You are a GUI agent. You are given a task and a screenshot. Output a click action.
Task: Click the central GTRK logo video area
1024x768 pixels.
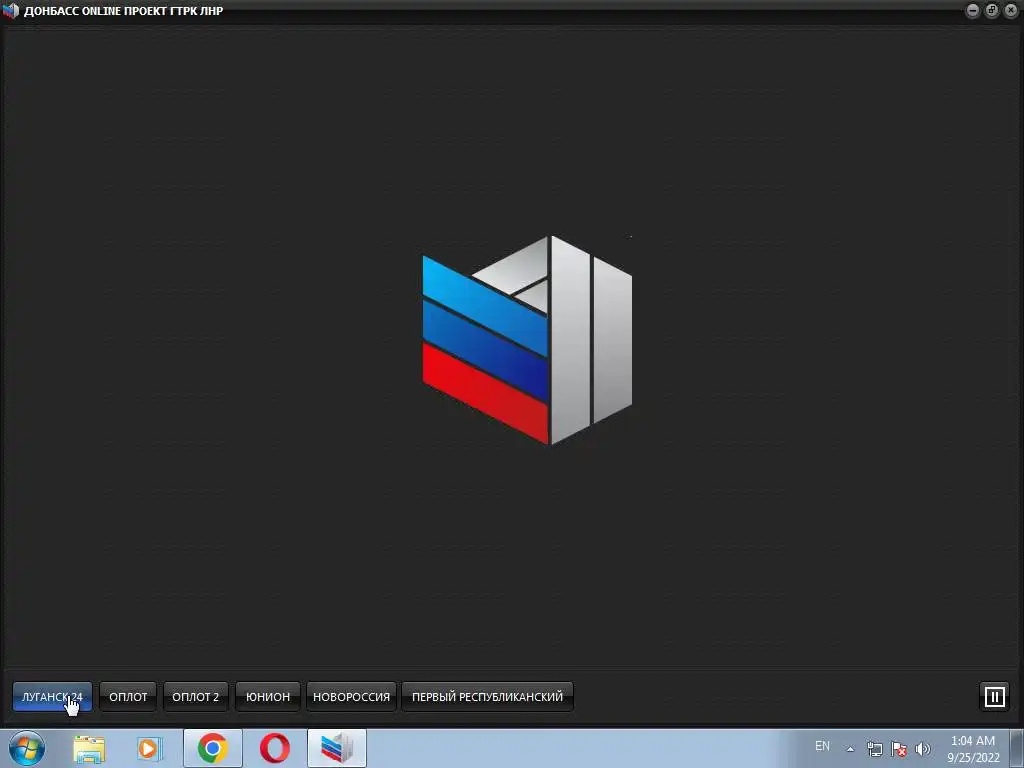(x=528, y=340)
